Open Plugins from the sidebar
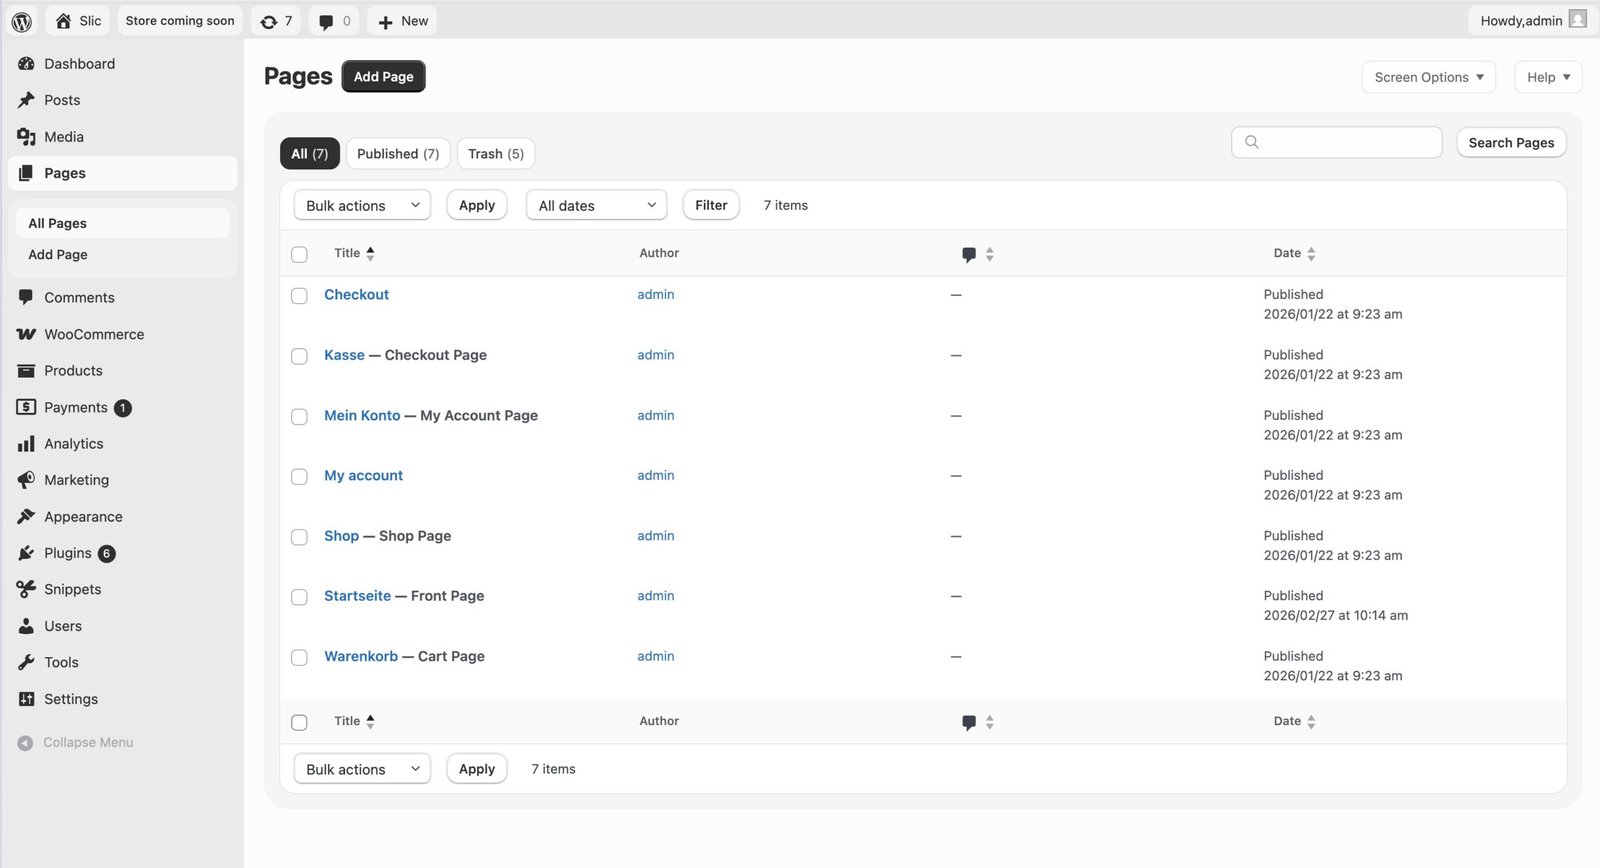 [68, 553]
